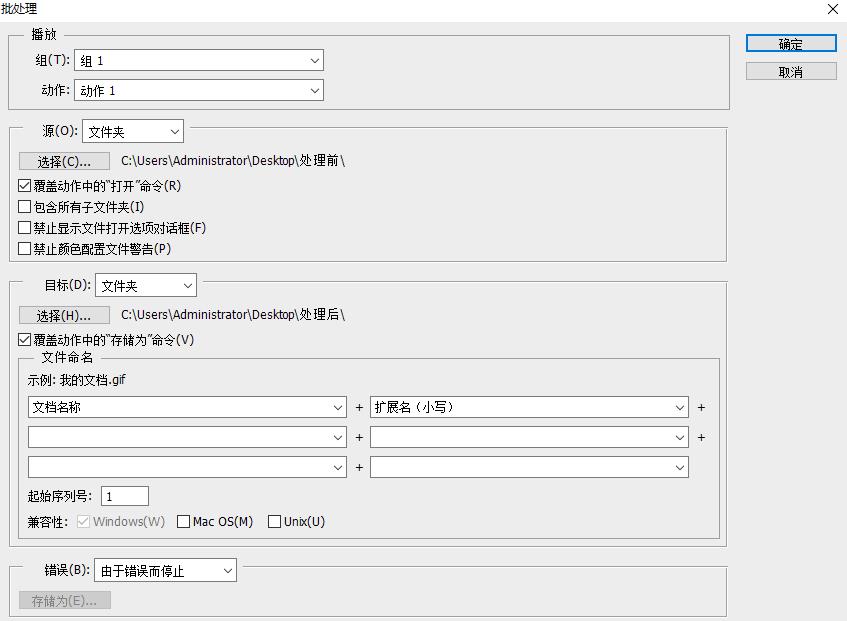Viewport: 847px width, 621px height.
Task: Open the 组(T) dropdown showing 组 1
Action: pyautogui.click(x=199, y=60)
